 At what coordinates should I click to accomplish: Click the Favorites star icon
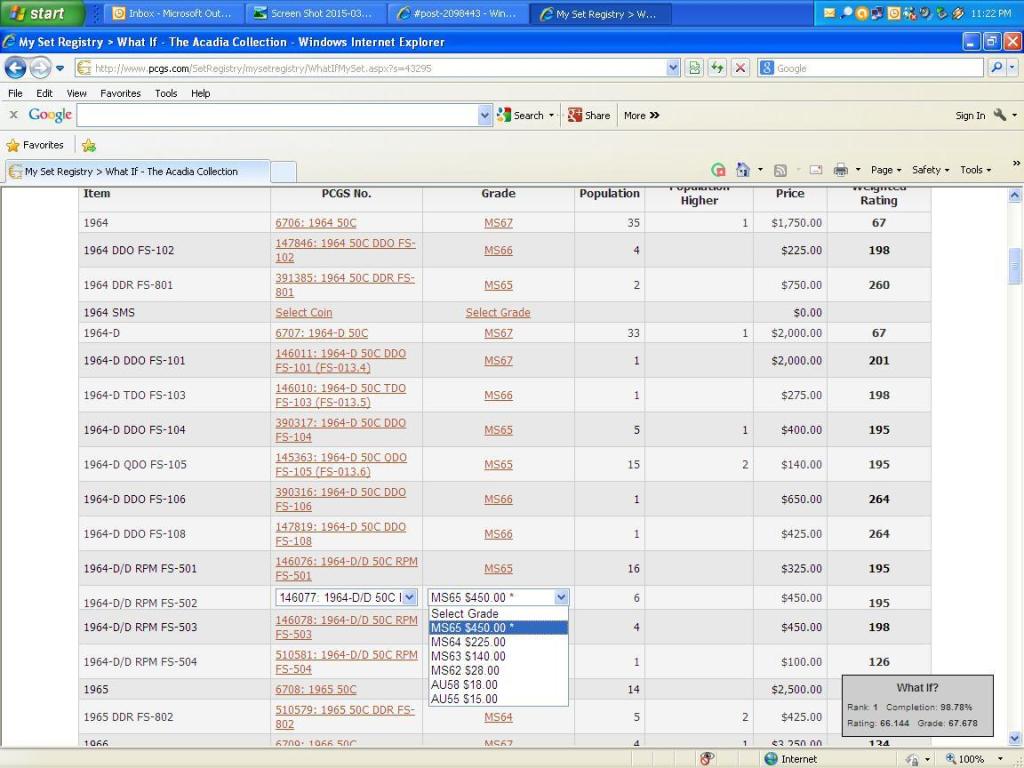point(13,145)
